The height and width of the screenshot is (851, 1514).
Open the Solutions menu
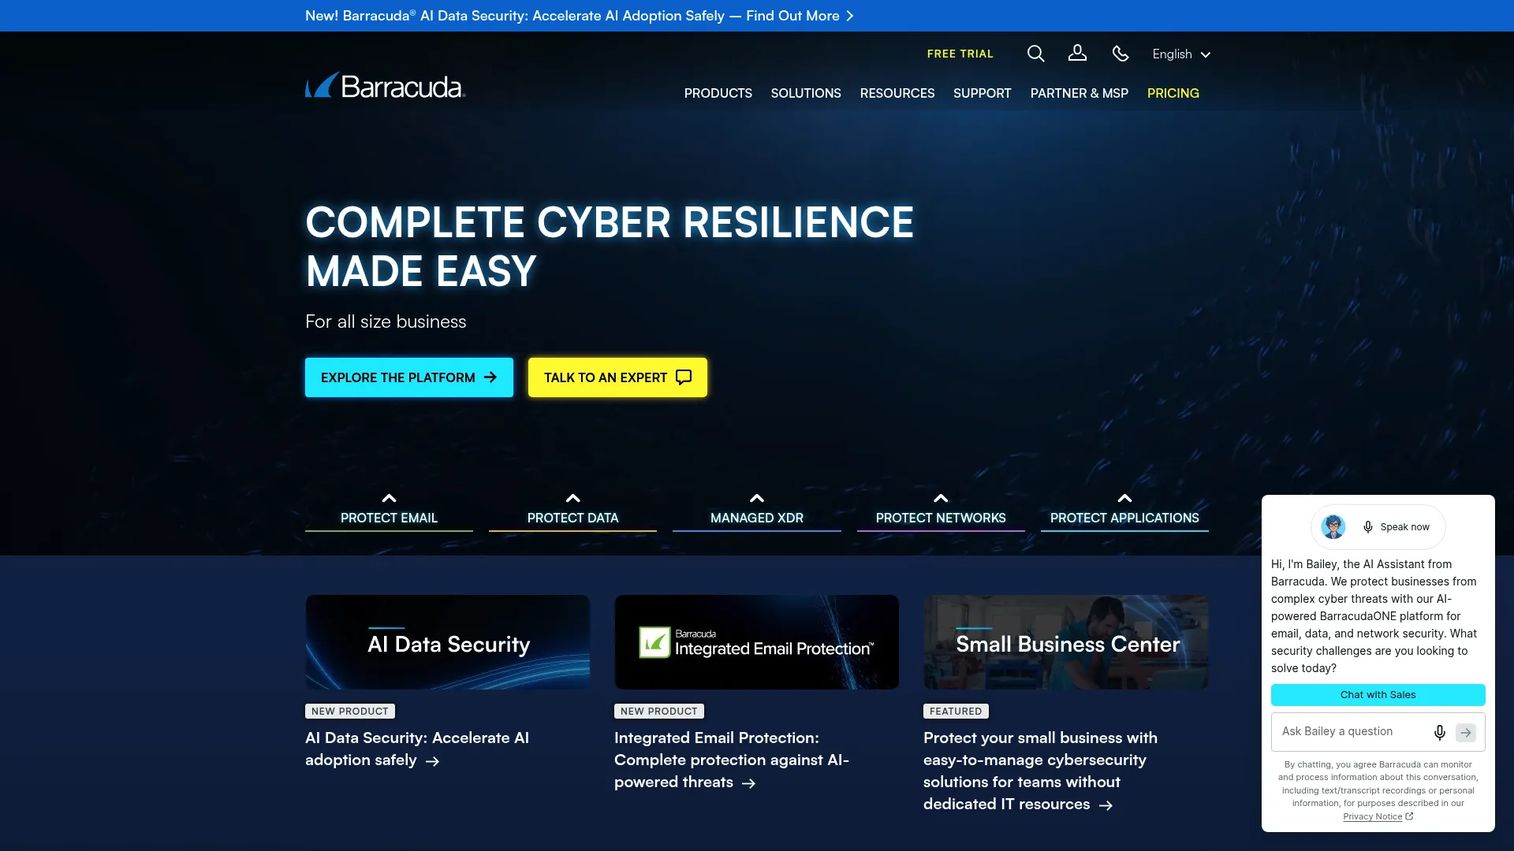[x=806, y=93]
